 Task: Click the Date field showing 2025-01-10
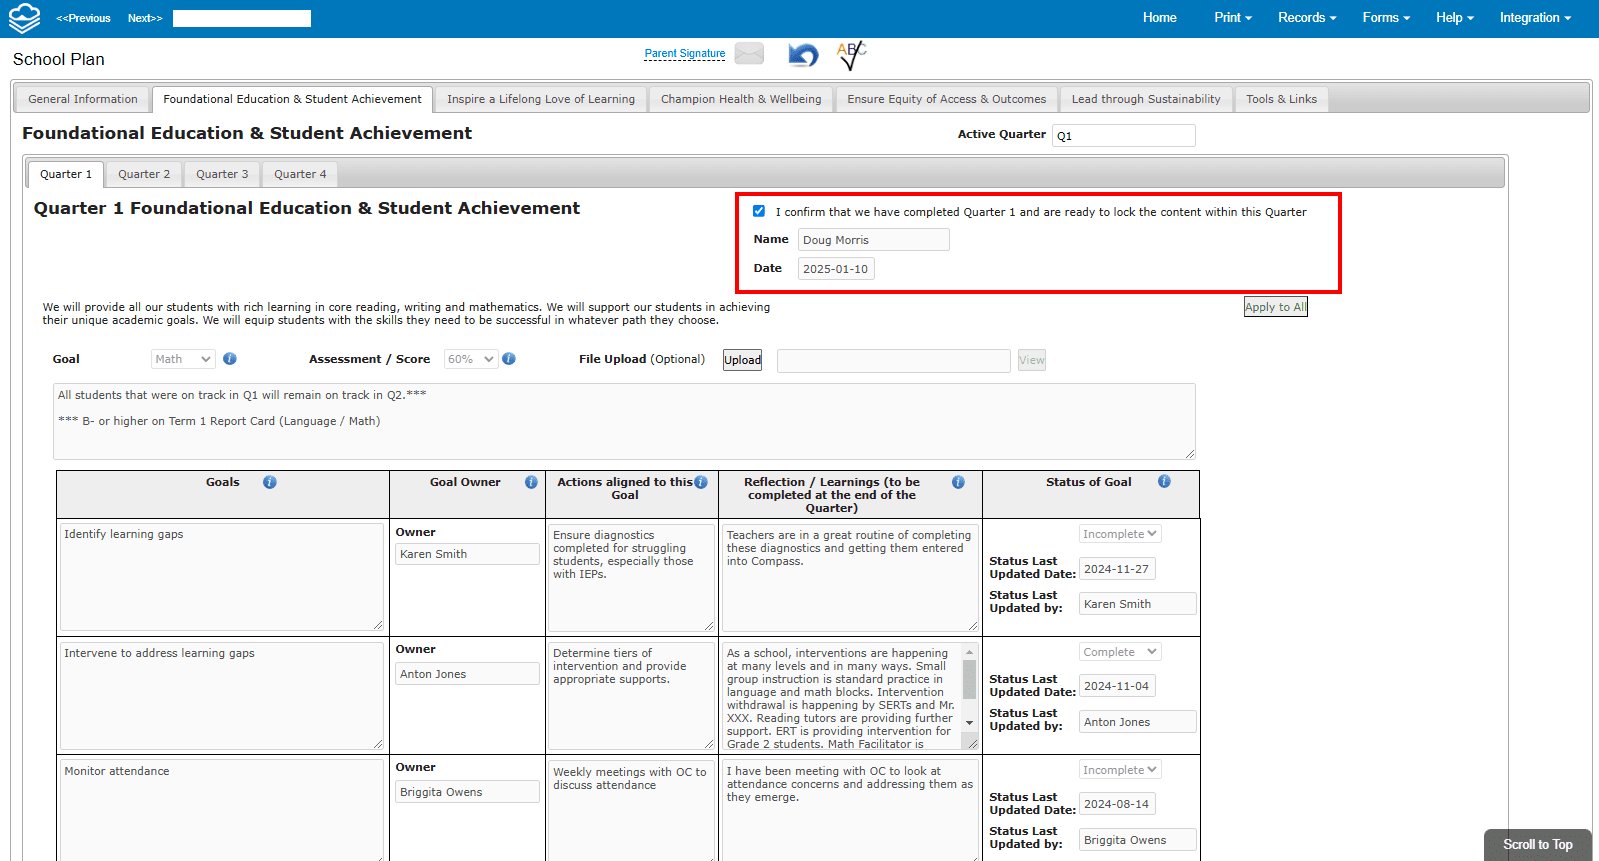point(836,269)
